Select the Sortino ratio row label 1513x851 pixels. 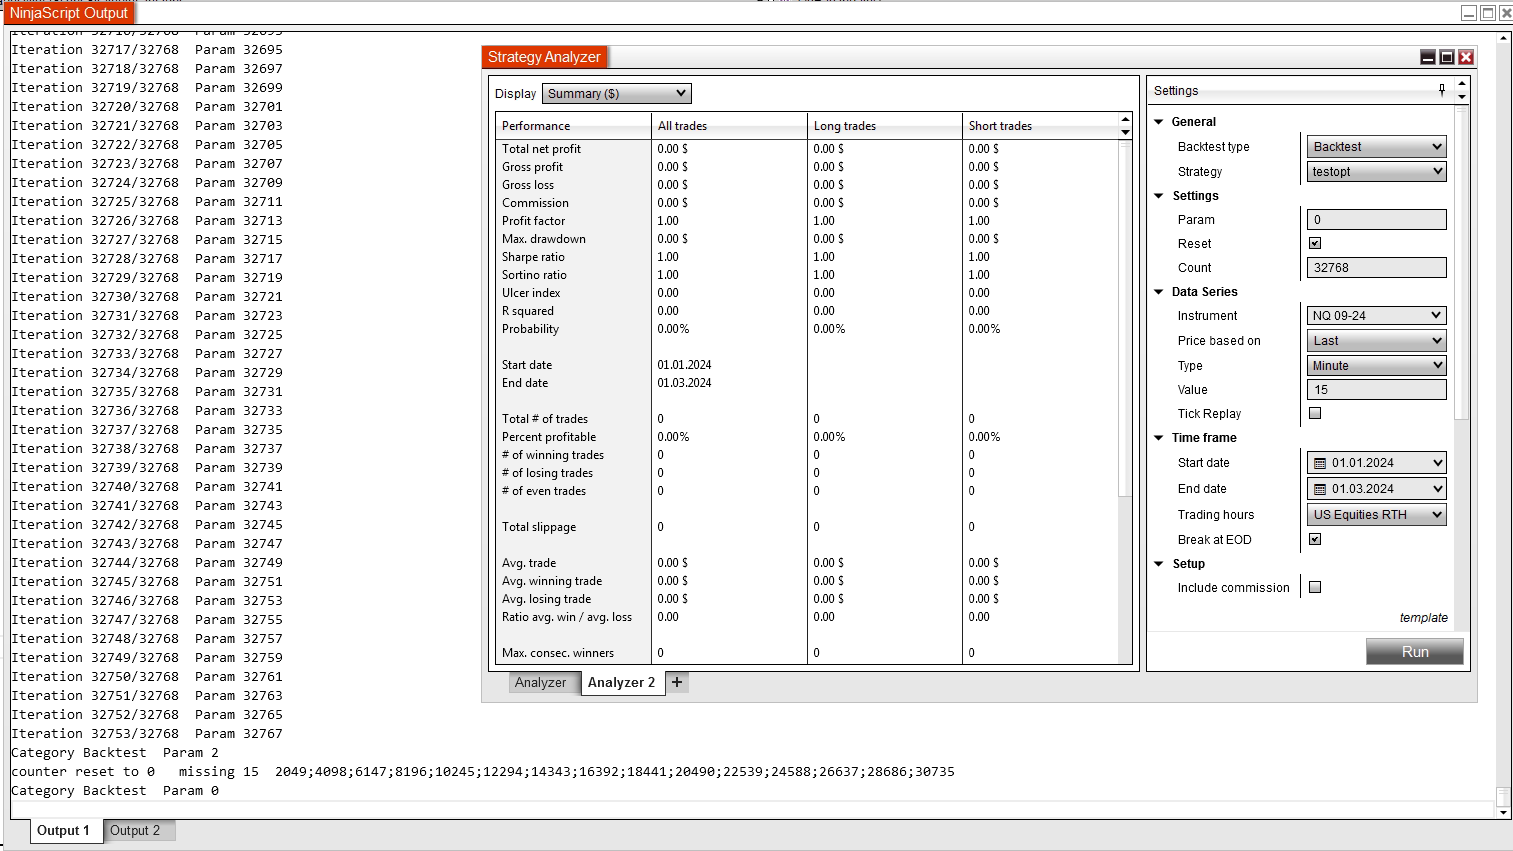[x=534, y=275]
